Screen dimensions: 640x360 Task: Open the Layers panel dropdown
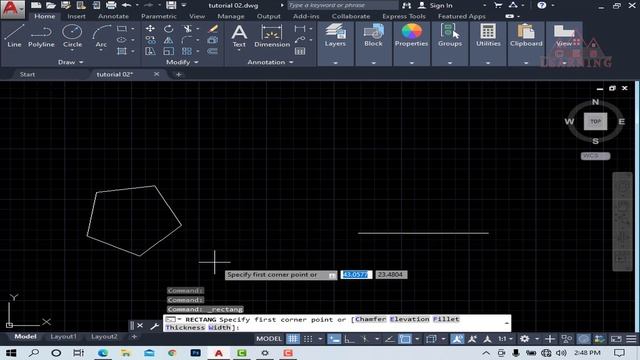[x=336, y=63]
